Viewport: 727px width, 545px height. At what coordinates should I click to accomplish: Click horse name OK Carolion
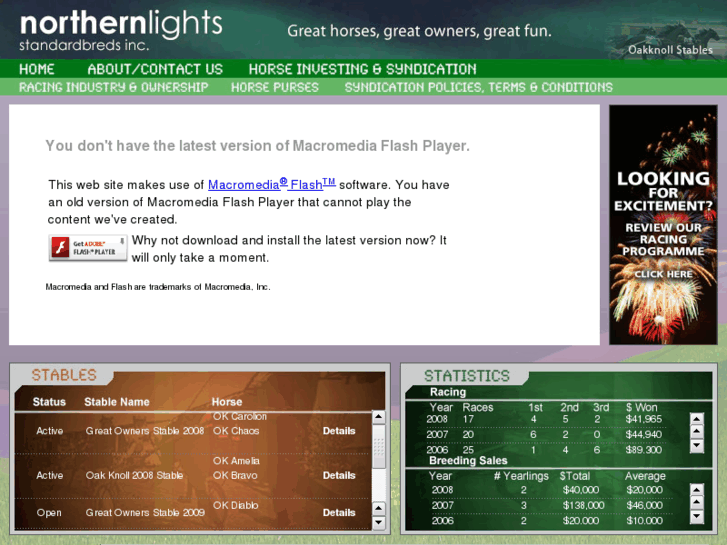tap(240, 417)
